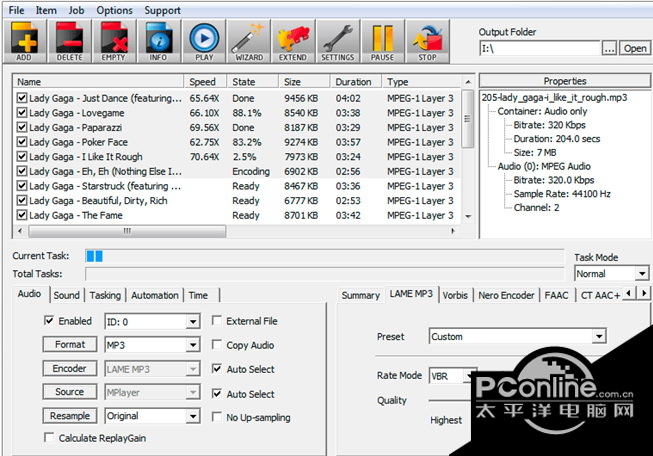This screenshot has height=456, width=653.
Task: Click the browse (...) output folder button
Action: click(609, 48)
